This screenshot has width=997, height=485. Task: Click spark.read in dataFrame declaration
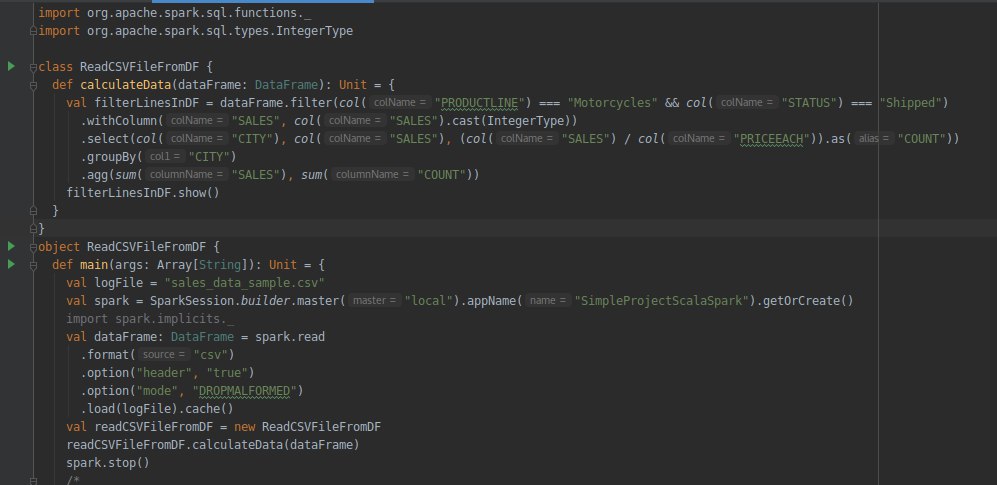tap(290, 336)
